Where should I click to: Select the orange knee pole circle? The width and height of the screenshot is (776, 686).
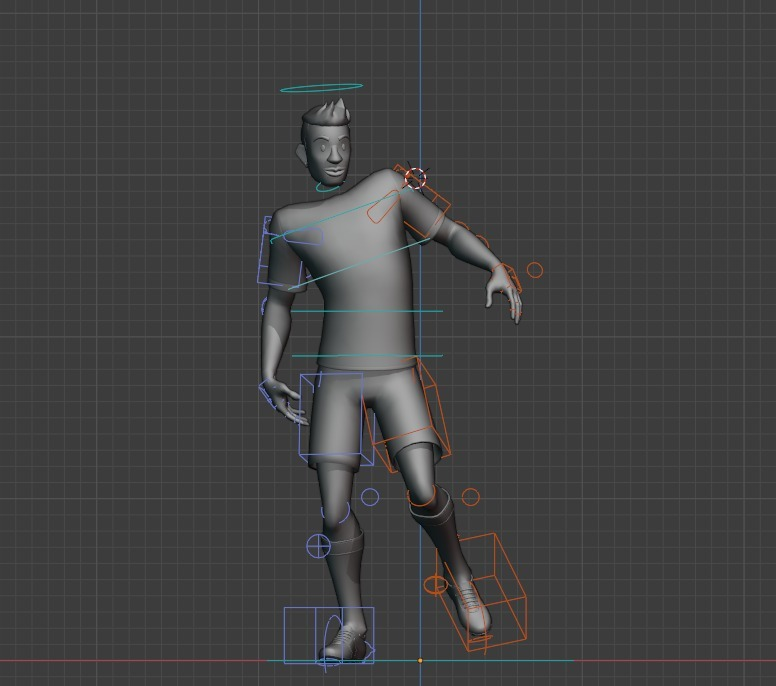click(471, 497)
